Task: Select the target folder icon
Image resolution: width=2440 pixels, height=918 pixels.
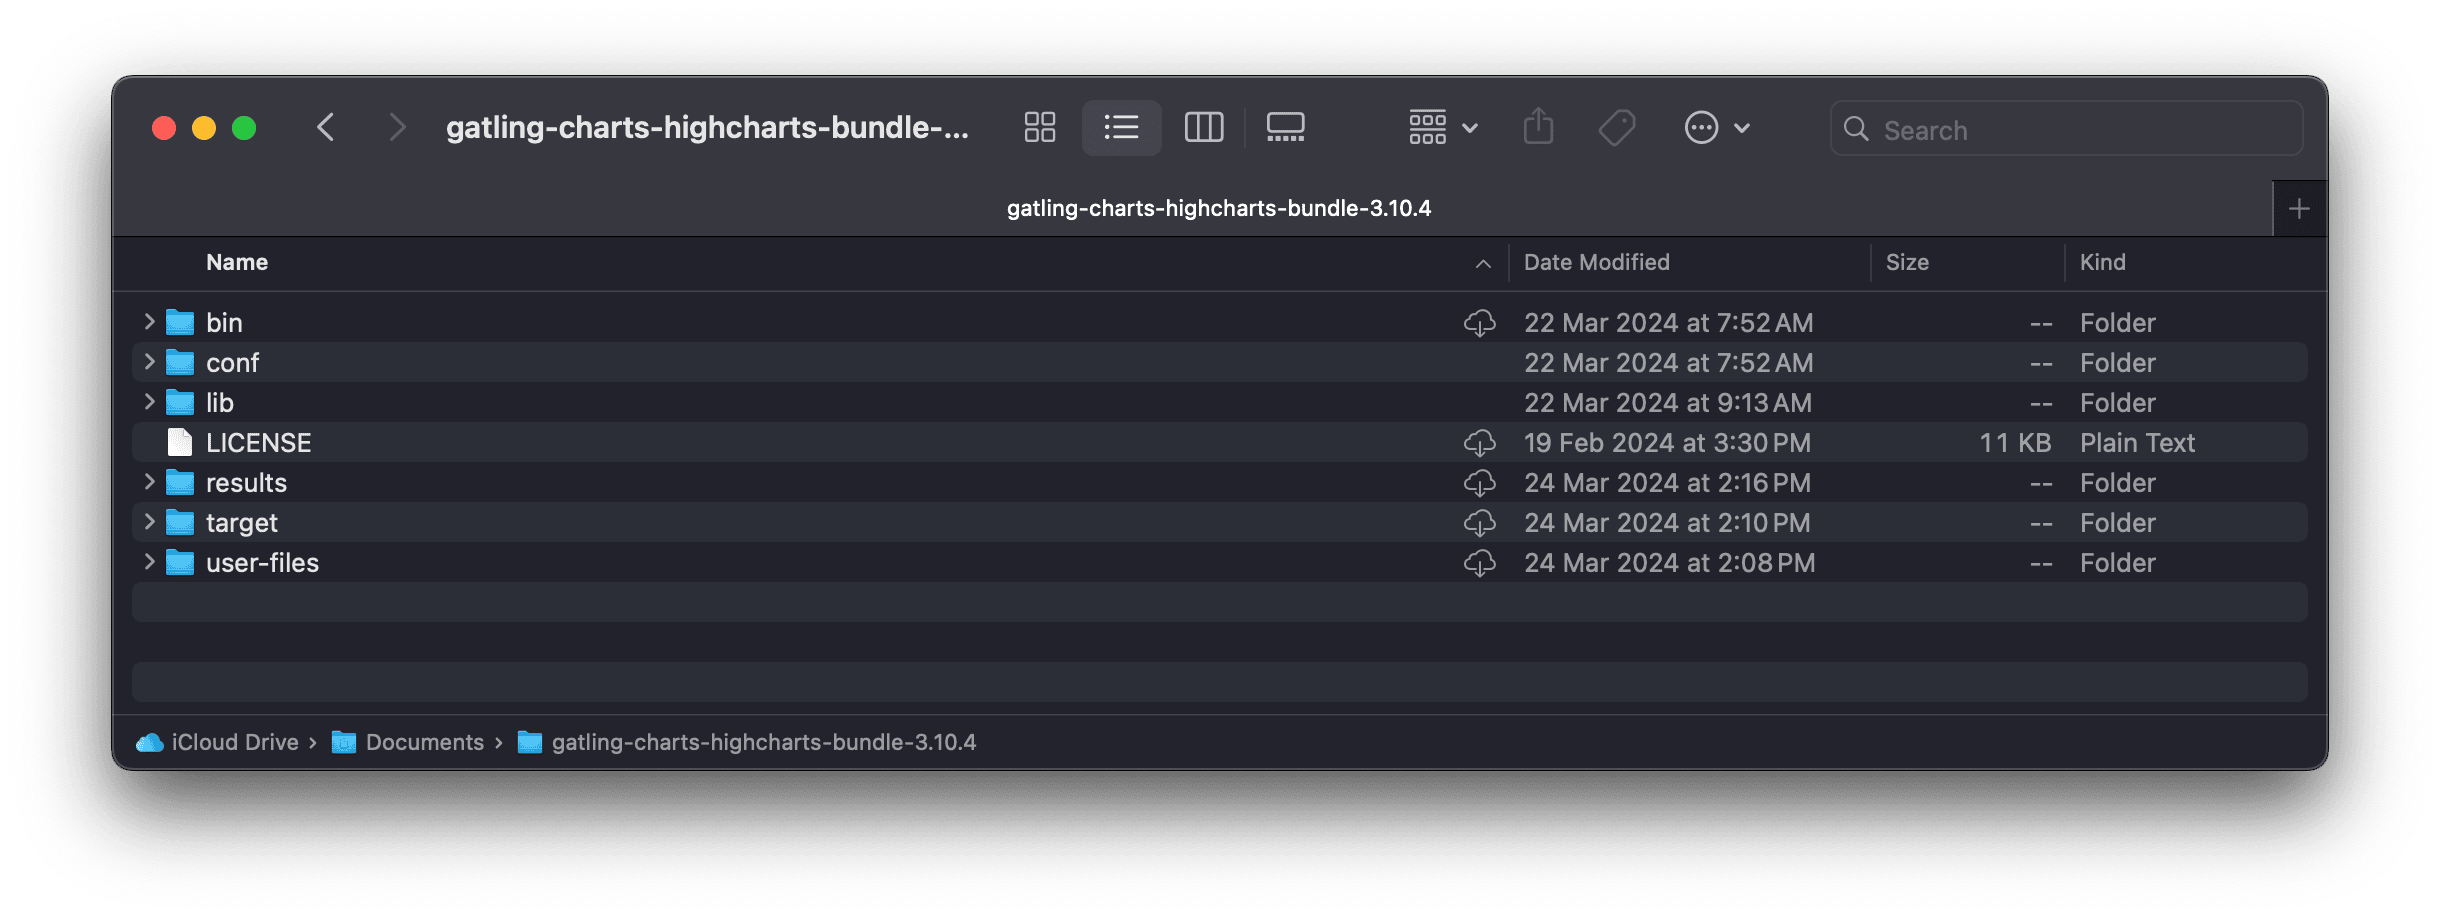Action: click(x=180, y=522)
